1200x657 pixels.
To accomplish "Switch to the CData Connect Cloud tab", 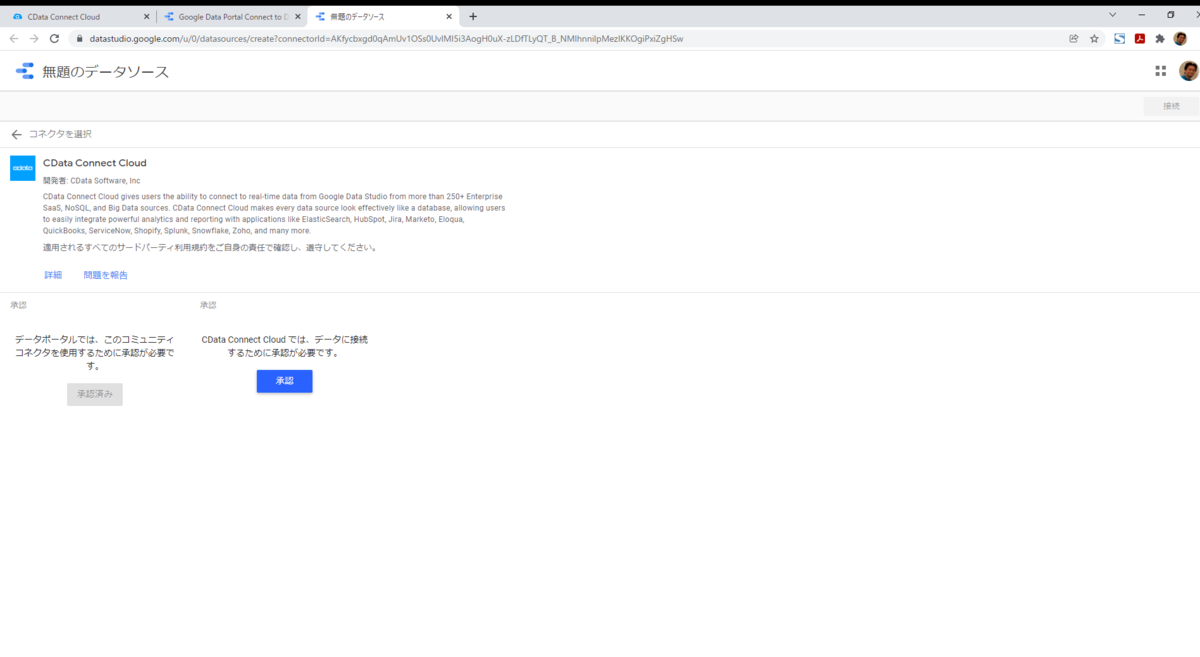I will pos(80,17).
